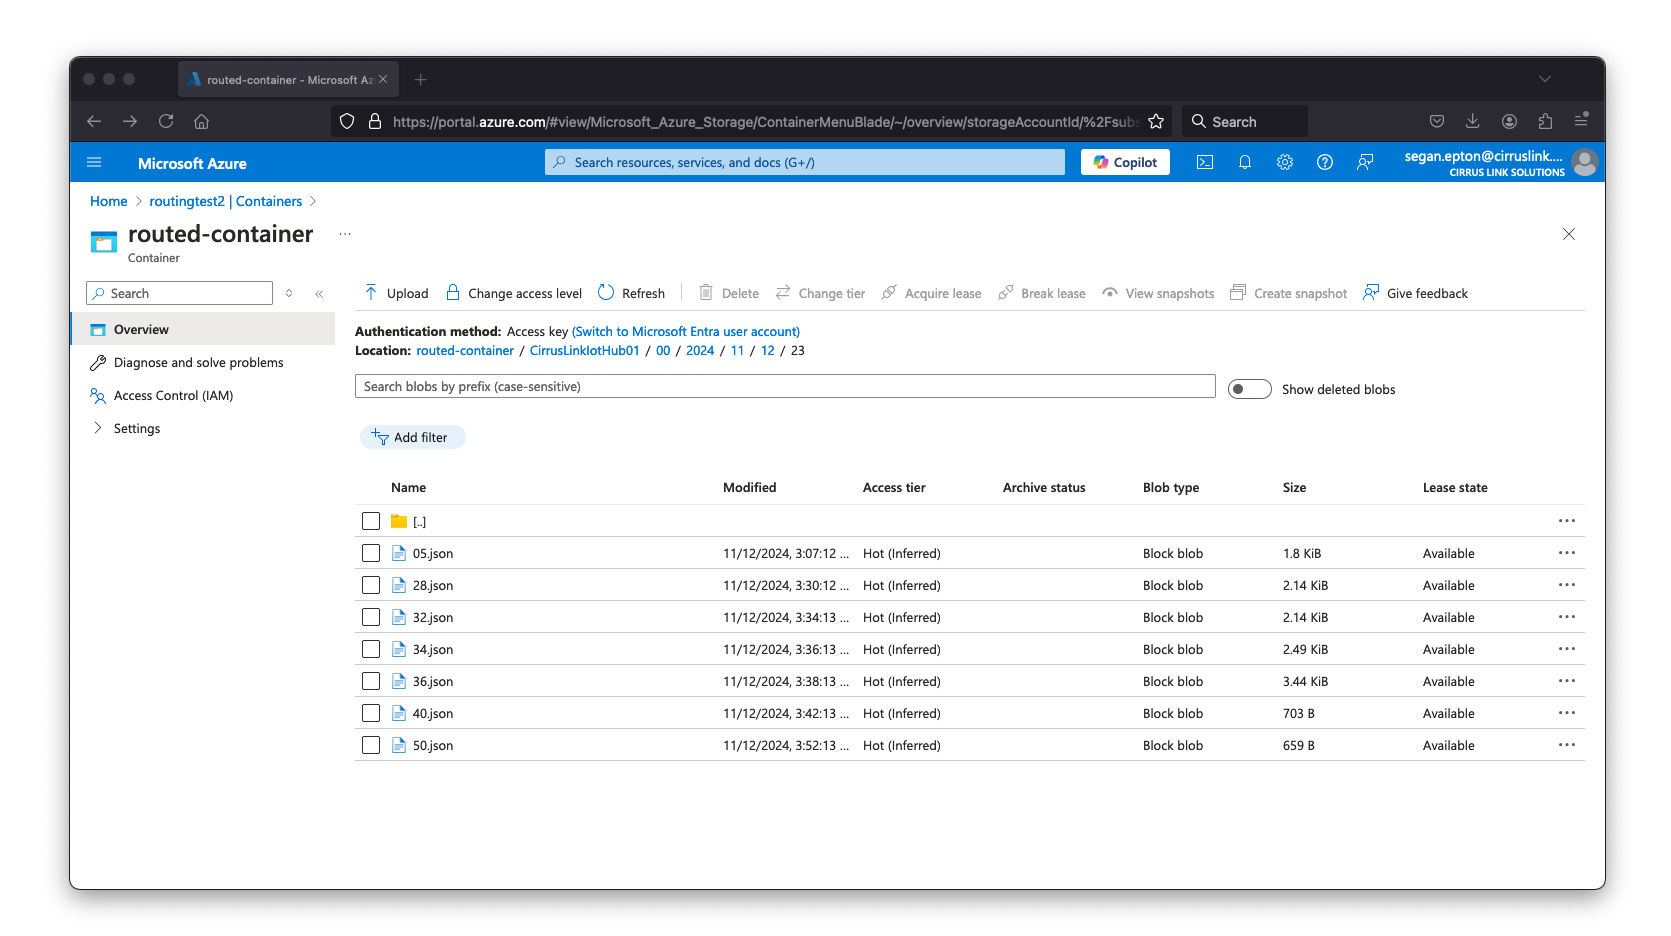Open the context menu for 28.json
This screenshot has height=936, width=1671.
pos(1566,585)
